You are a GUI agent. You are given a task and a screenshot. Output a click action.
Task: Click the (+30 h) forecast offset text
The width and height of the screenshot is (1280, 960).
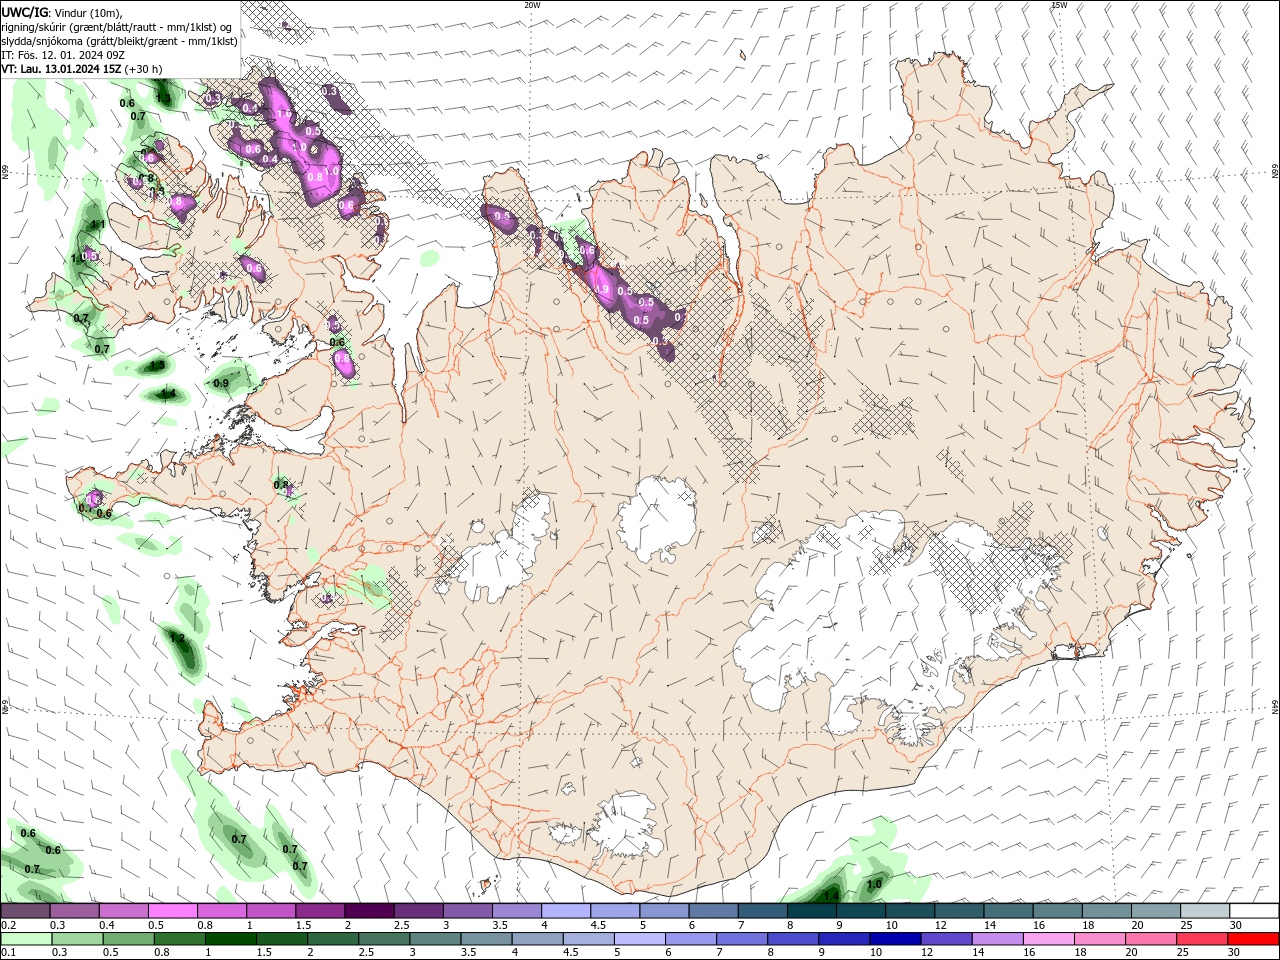click(x=144, y=69)
